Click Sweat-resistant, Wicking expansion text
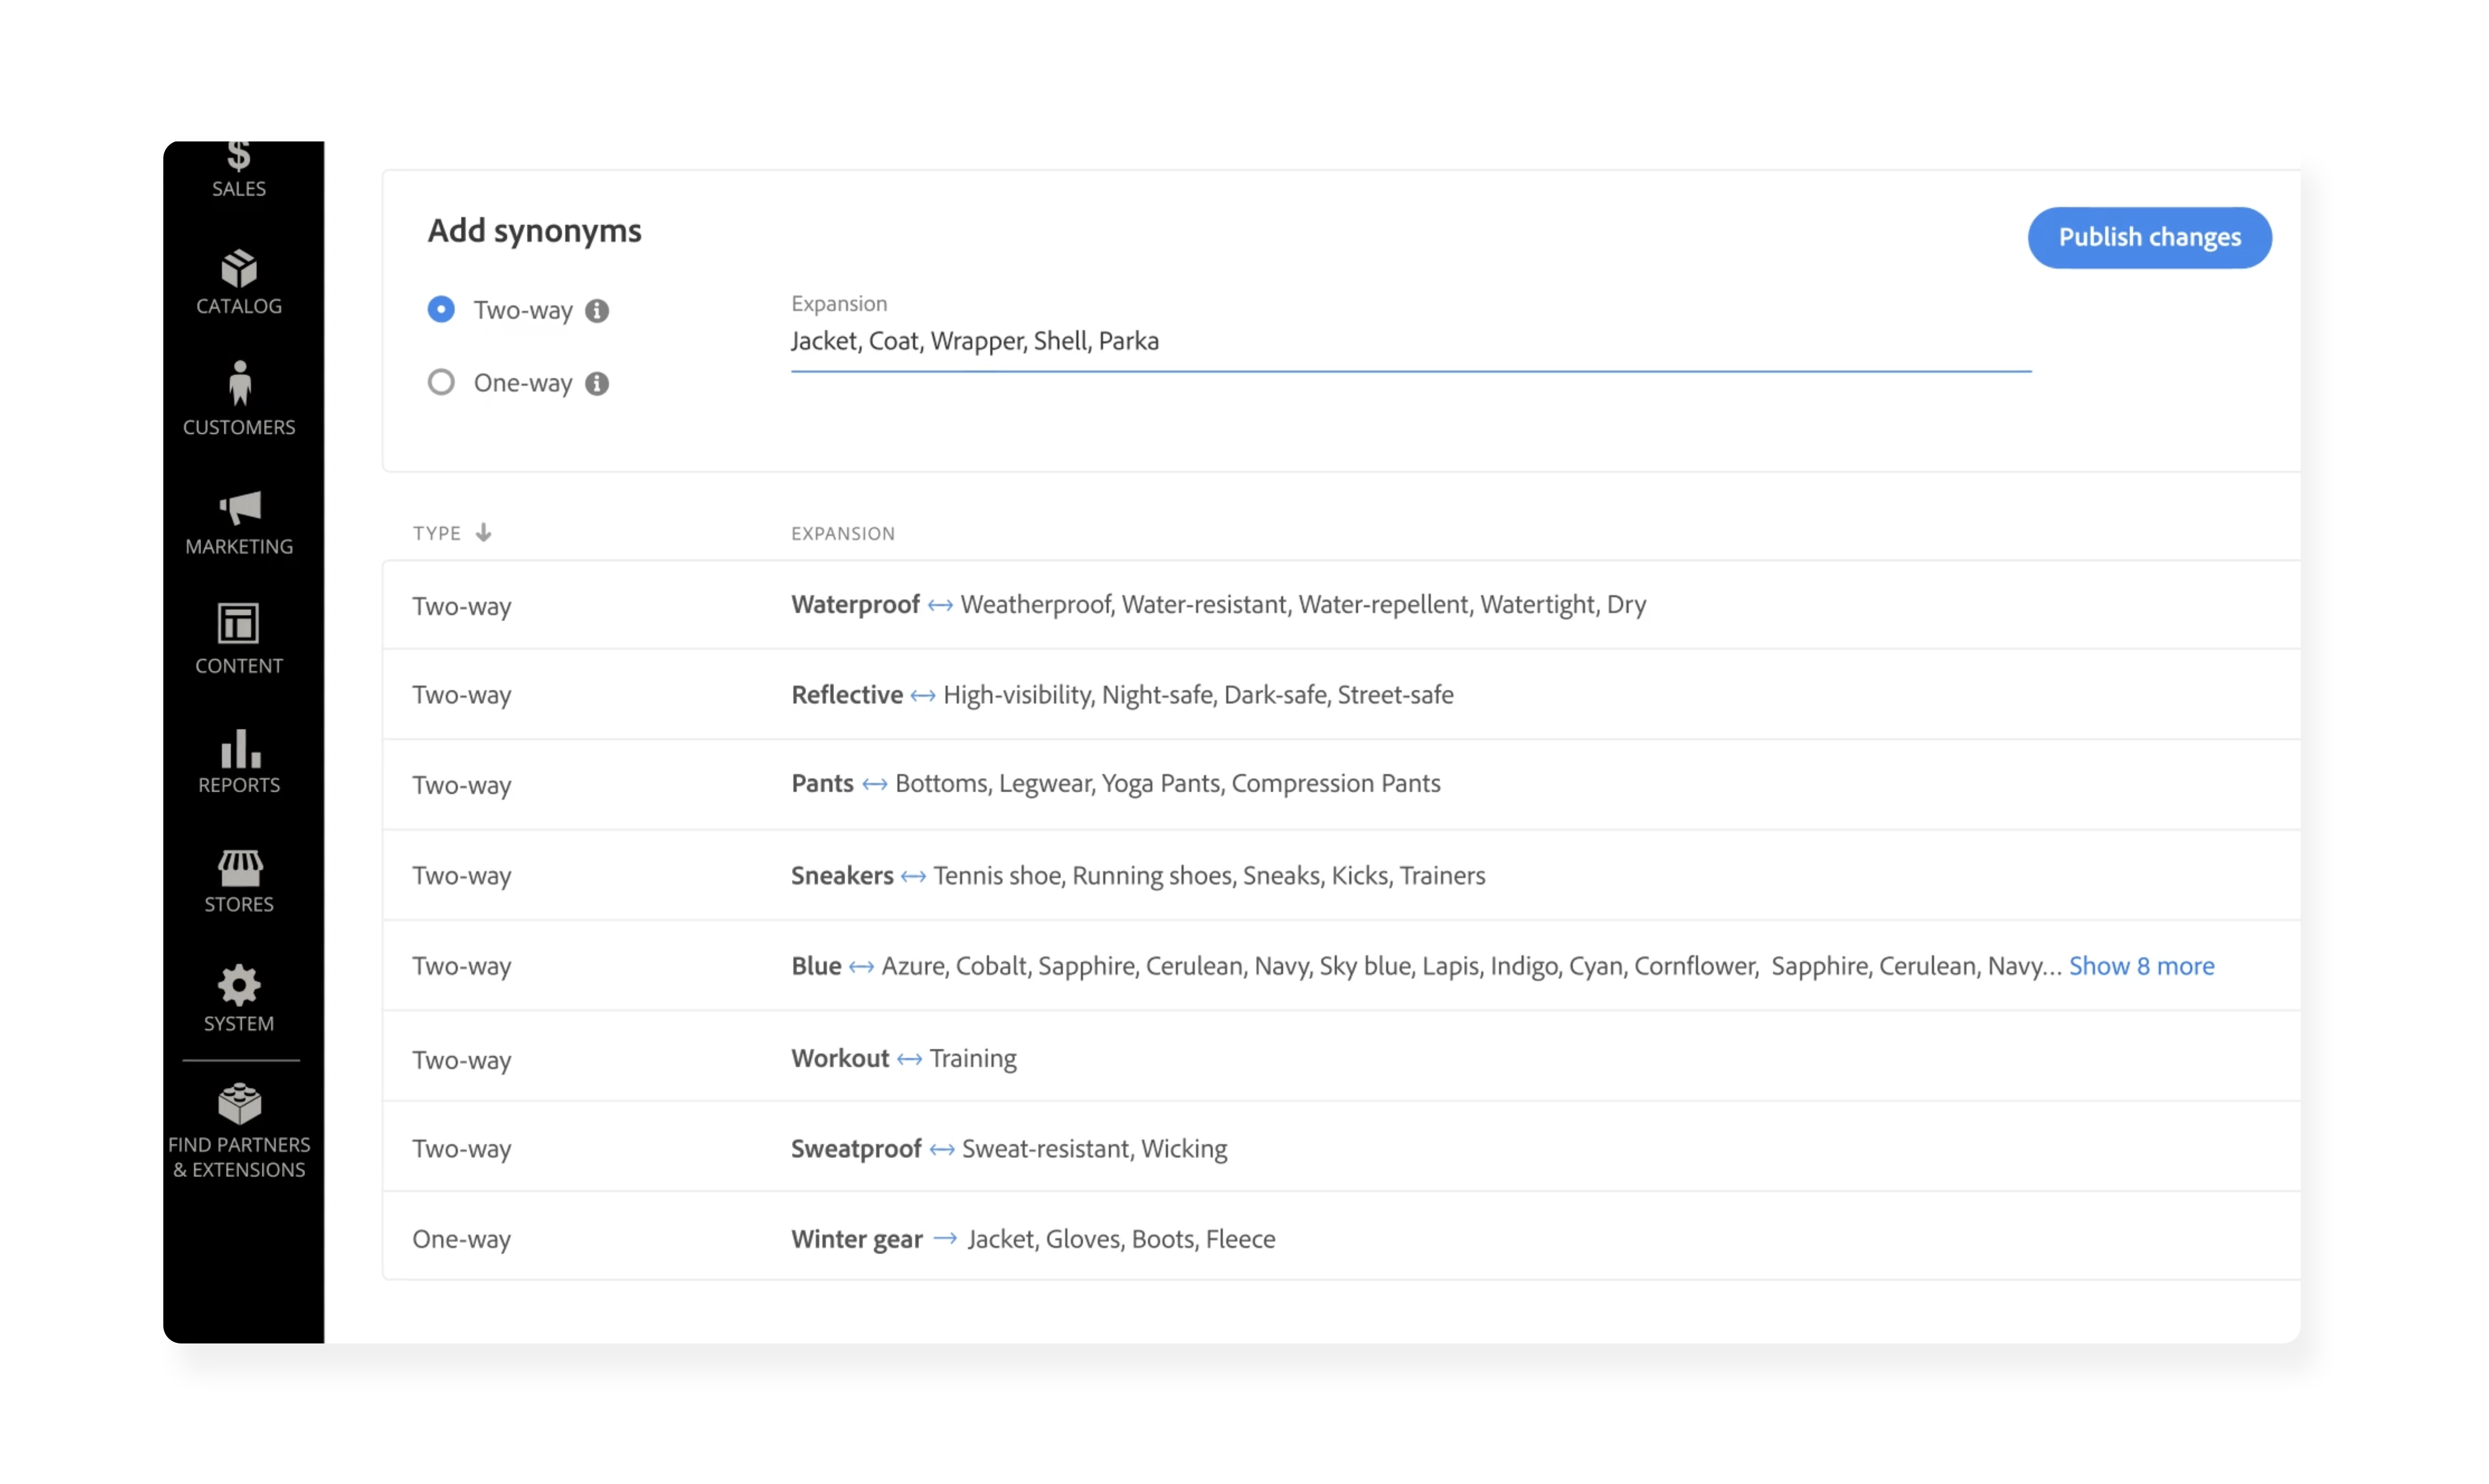The image size is (2489, 1484). click(x=1095, y=1149)
